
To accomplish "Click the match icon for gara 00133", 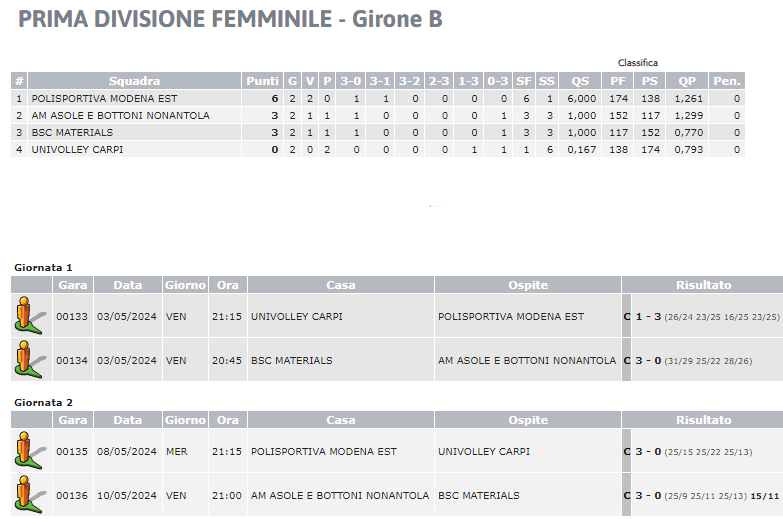I will pyautogui.click(x=30, y=316).
